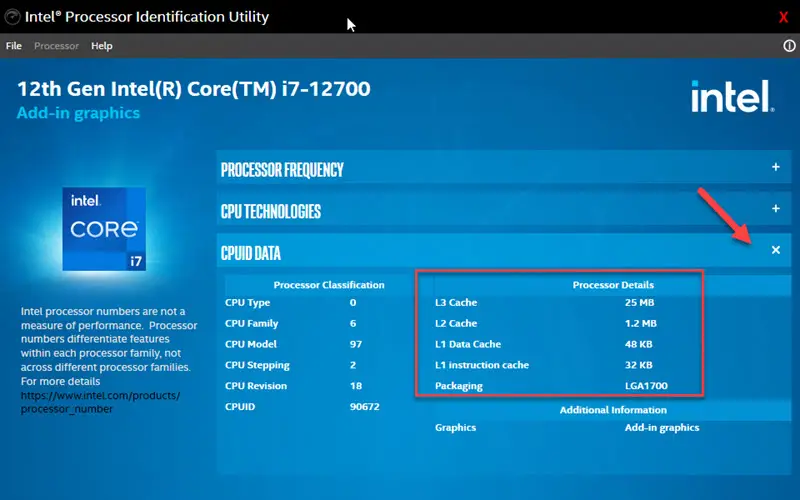
Task: Click the Graphics label
Action: (x=456, y=428)
